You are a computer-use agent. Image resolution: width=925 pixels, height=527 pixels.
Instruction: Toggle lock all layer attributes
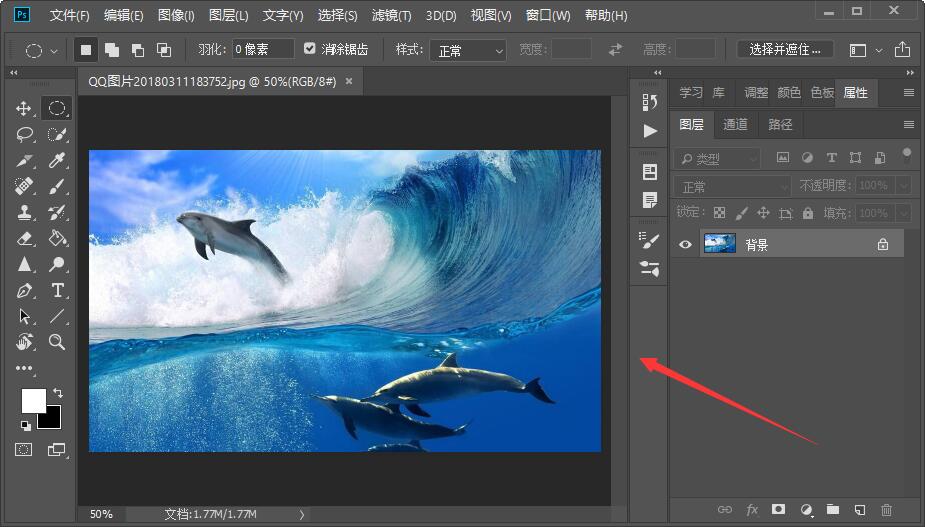coord(808,213)
